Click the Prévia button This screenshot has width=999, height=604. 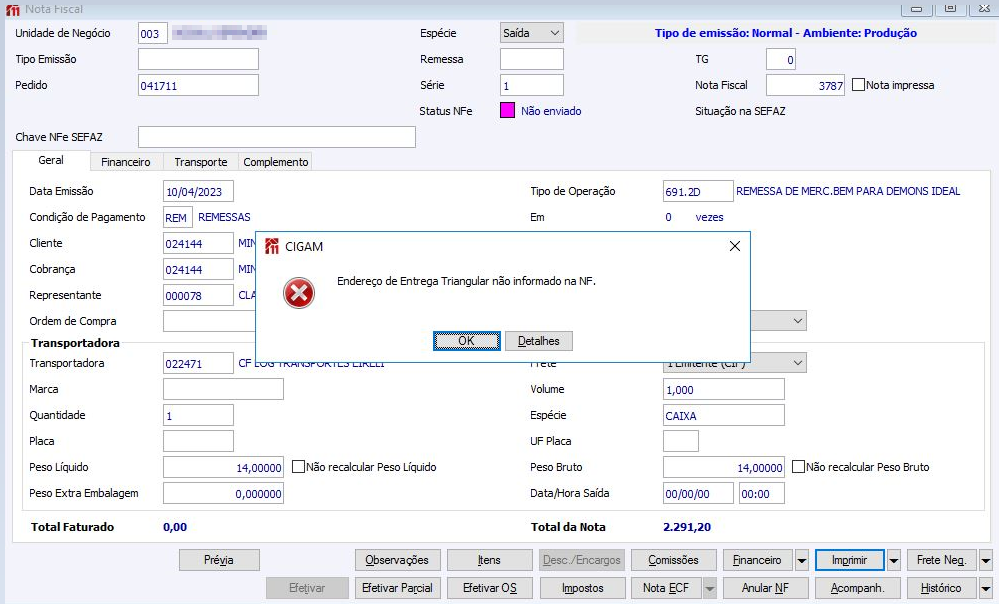219,560
